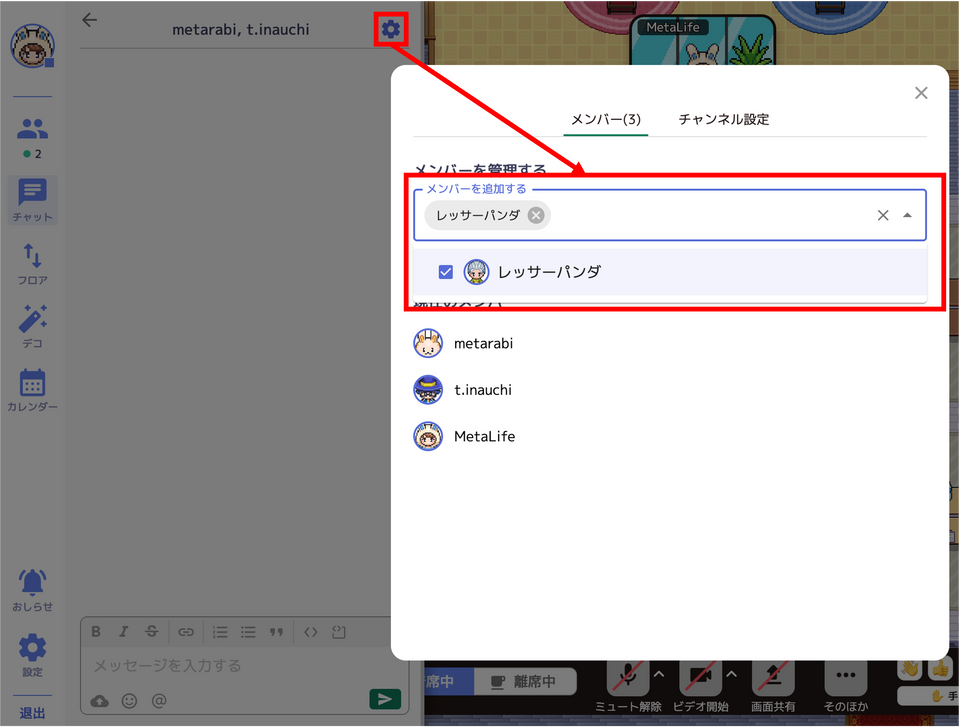The height and width of the screenshot is (727, 960).
Task: Click the MetaLife member name
Action: coord(485,437)
